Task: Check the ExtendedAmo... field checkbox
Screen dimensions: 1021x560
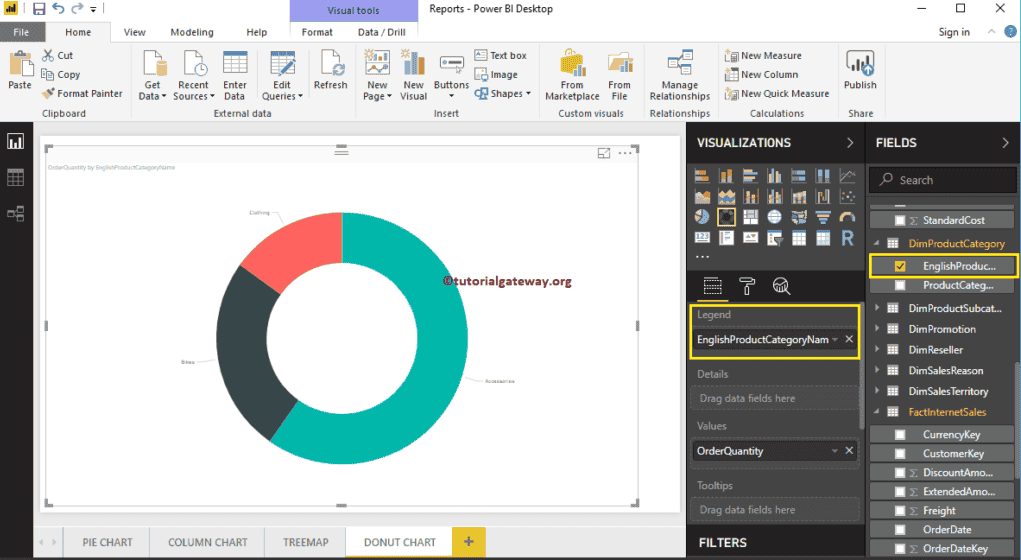Action: (900, 492)
